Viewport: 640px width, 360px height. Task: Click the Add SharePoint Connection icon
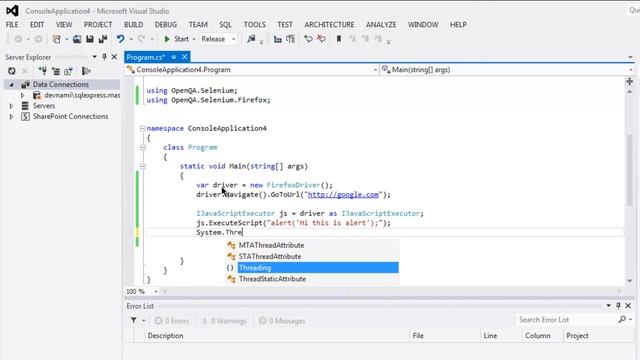click(x=68, y=71)
